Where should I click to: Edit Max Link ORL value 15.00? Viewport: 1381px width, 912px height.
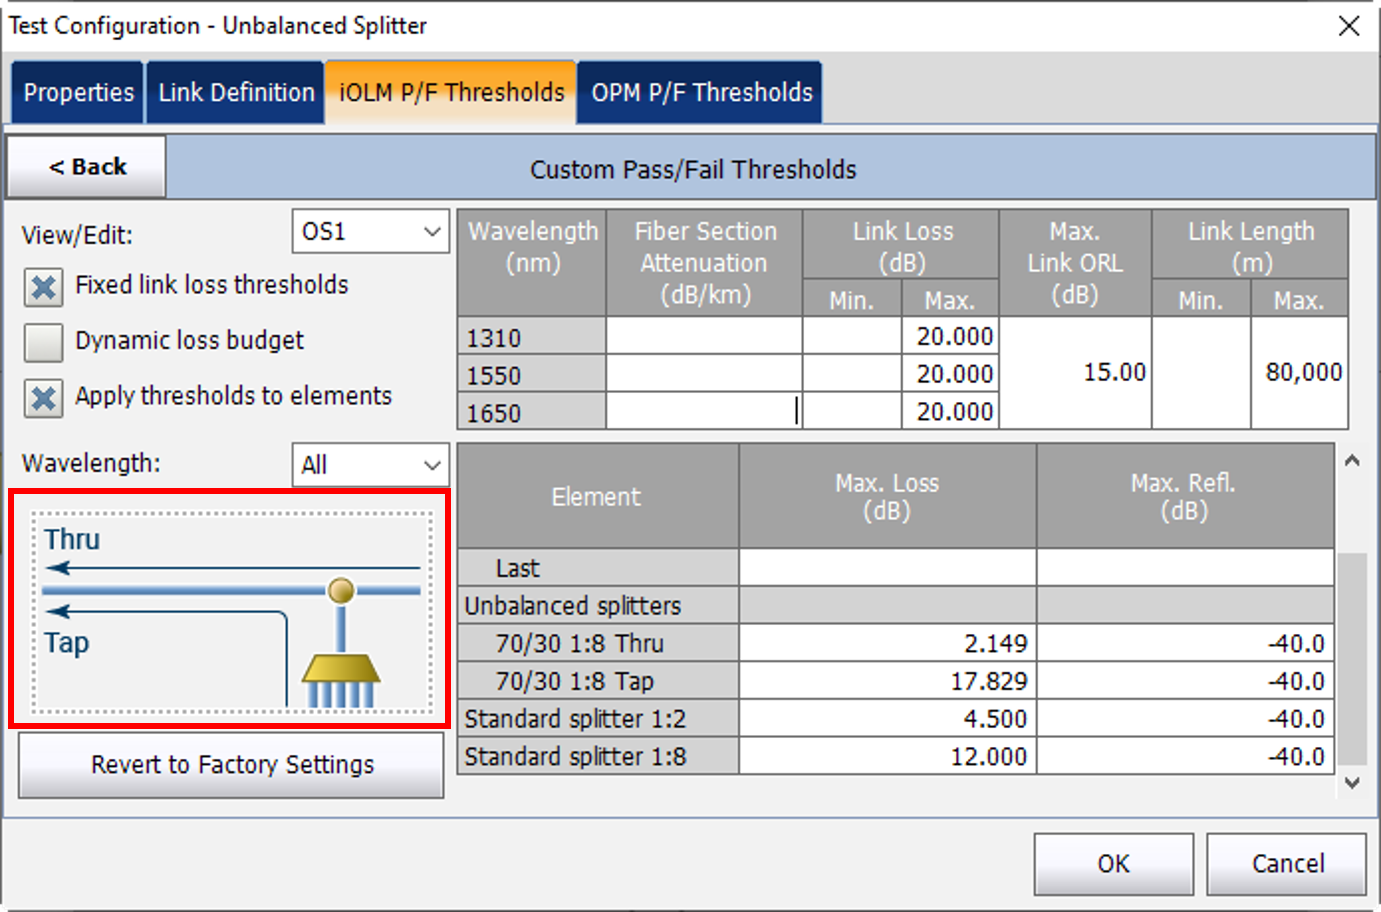1075,373
